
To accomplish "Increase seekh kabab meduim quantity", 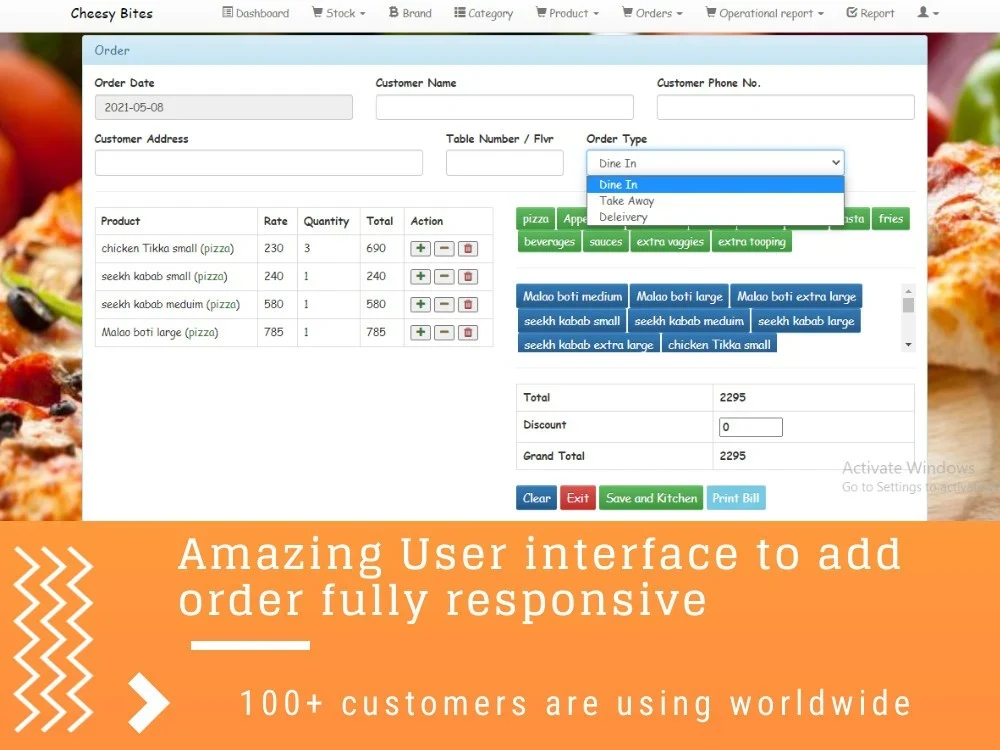I will point(420,304).
